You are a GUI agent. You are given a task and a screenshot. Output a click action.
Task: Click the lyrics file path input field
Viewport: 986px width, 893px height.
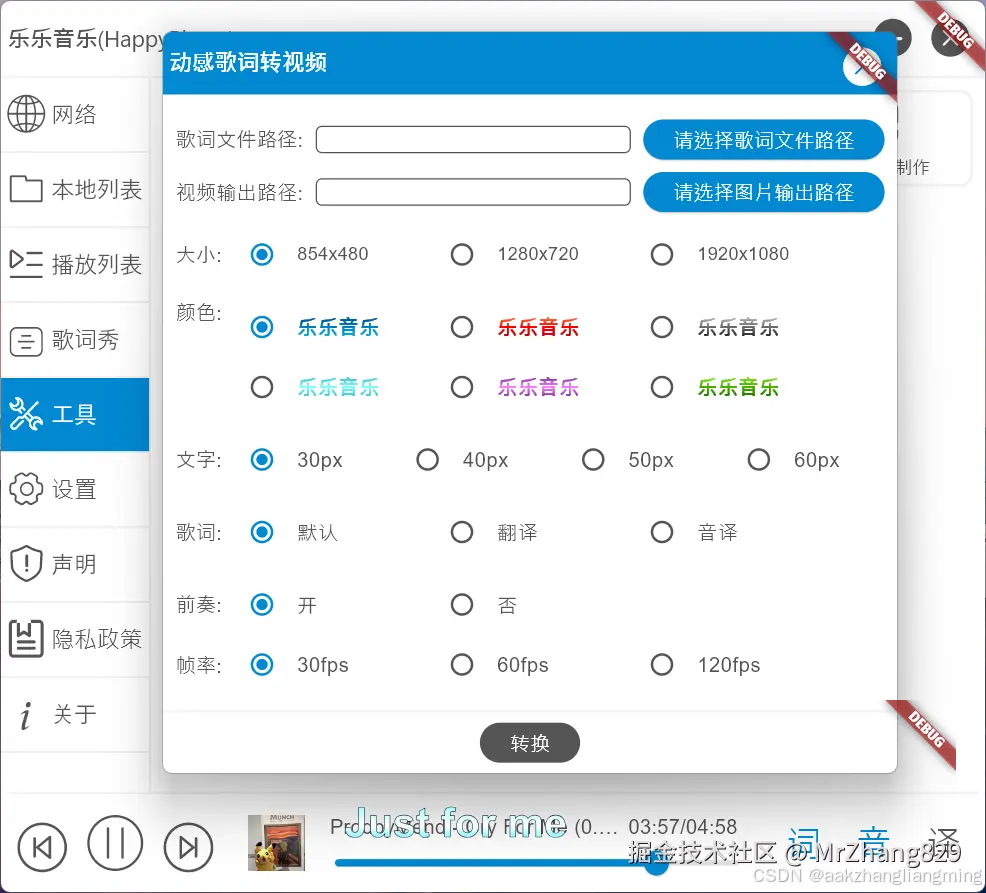472,139
